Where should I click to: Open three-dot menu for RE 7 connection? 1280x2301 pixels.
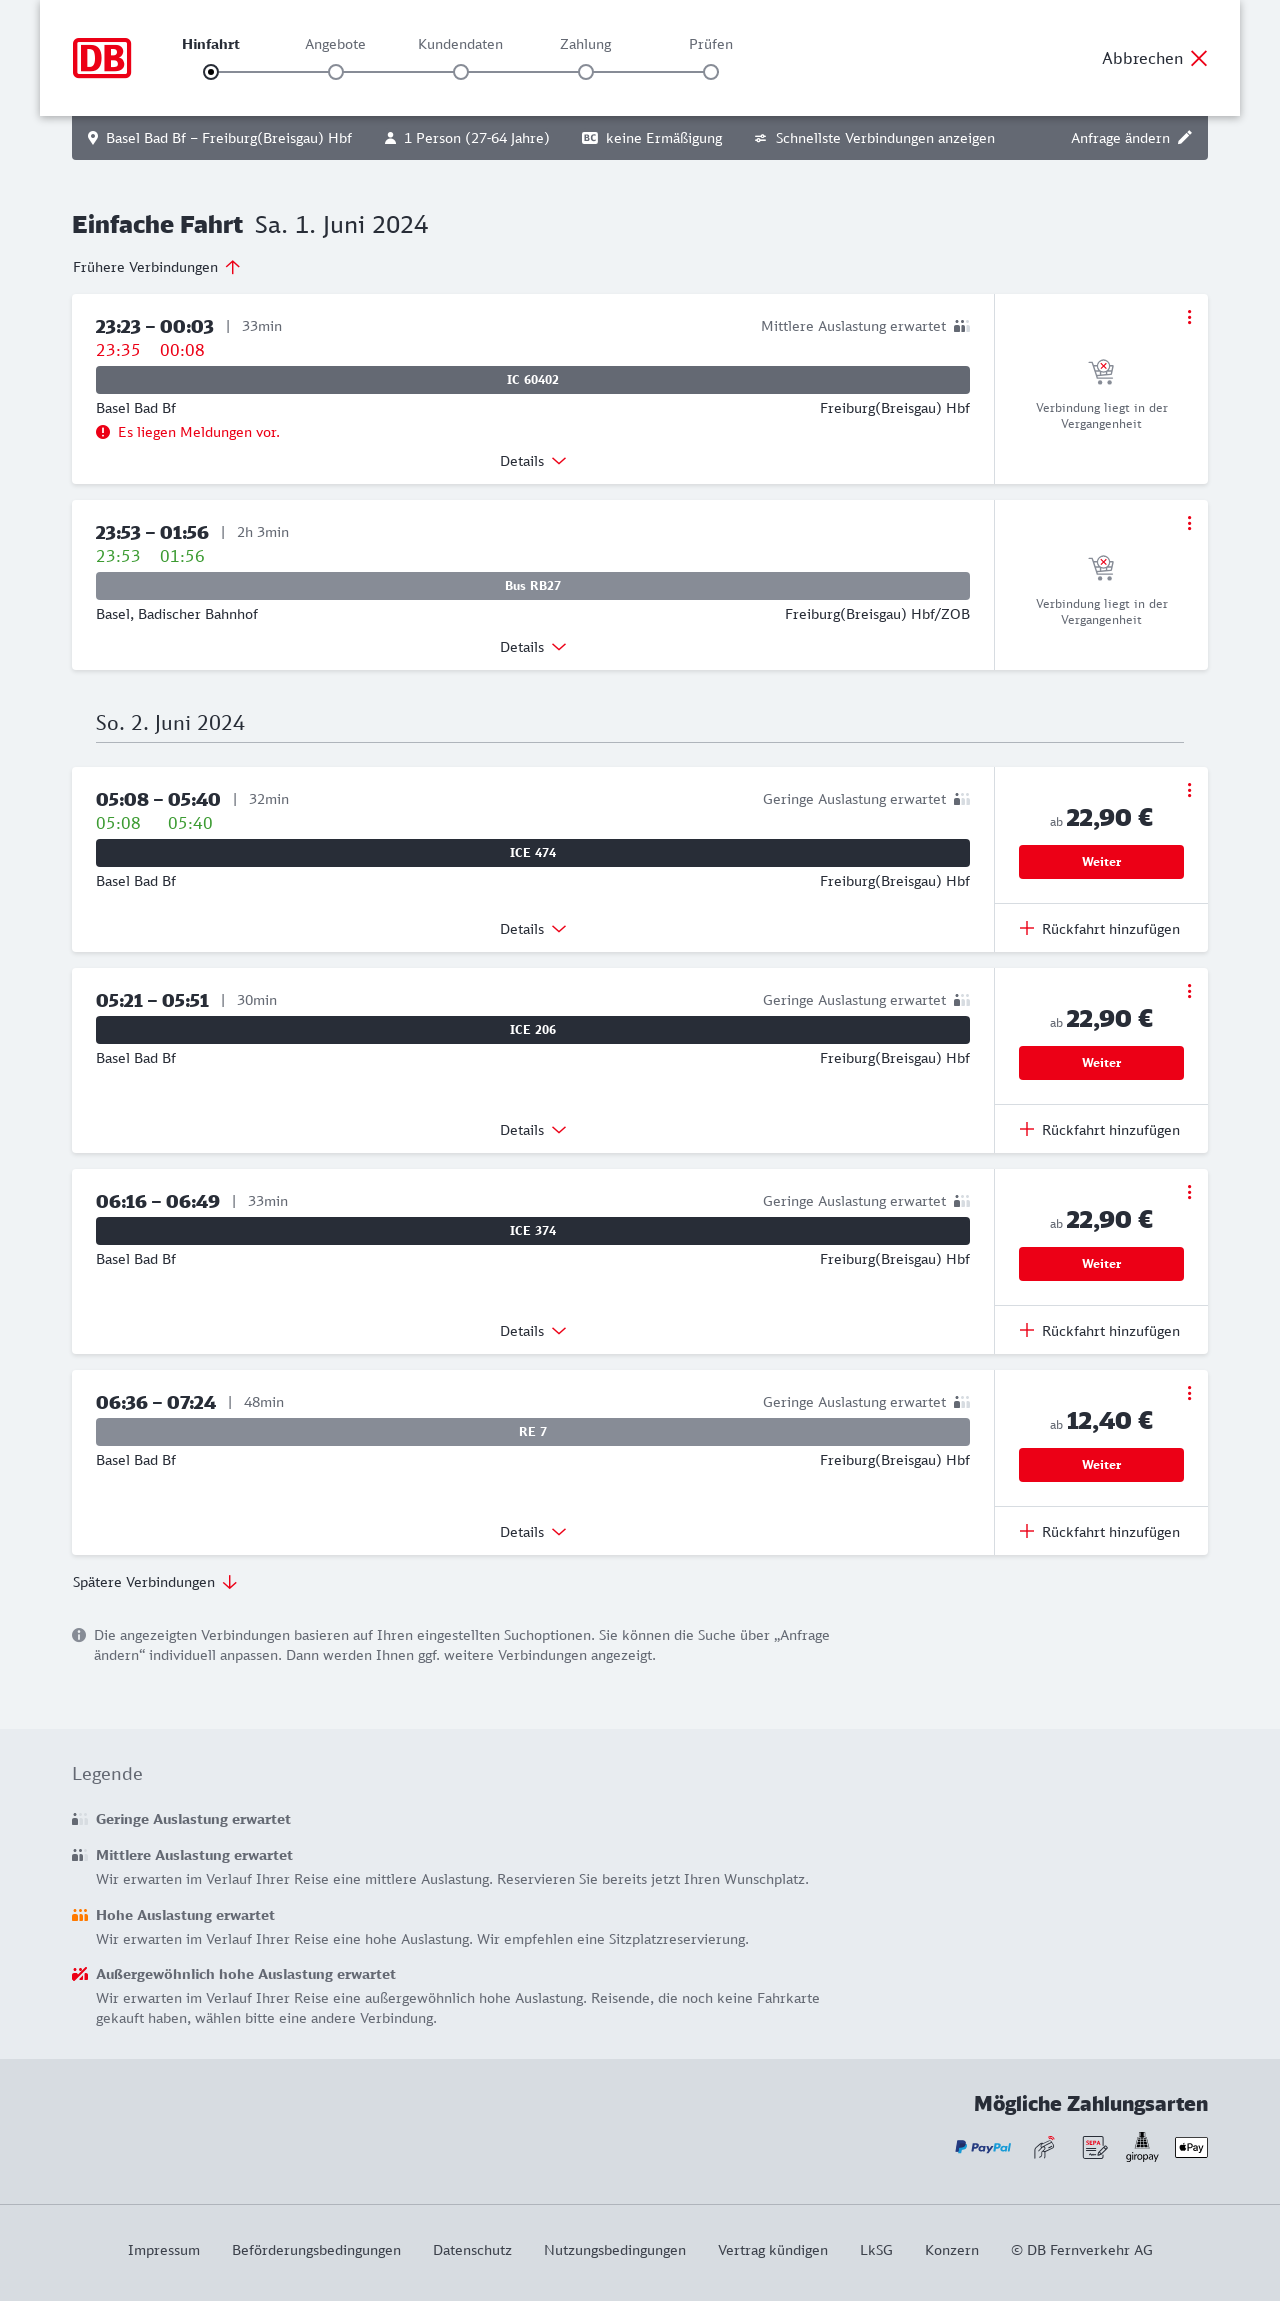coord(1189,1393)
